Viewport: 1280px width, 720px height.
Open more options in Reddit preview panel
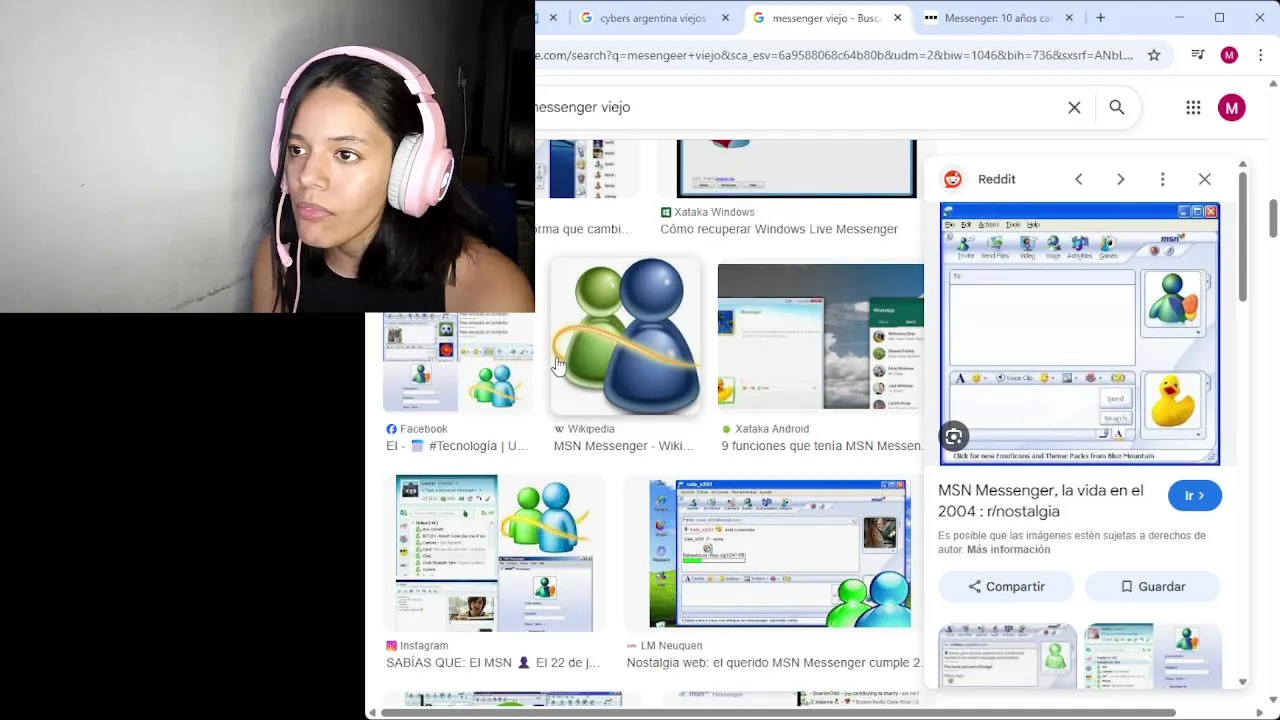tap(1162, 179)
